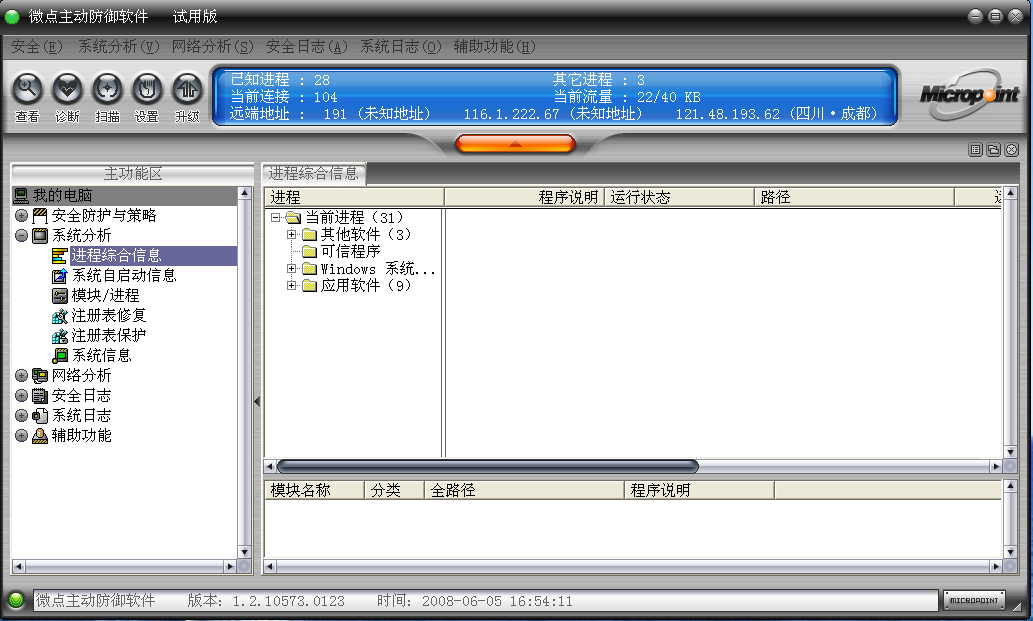
Task: Expand the 安全防护与策略 node
Action: point(21,215)
